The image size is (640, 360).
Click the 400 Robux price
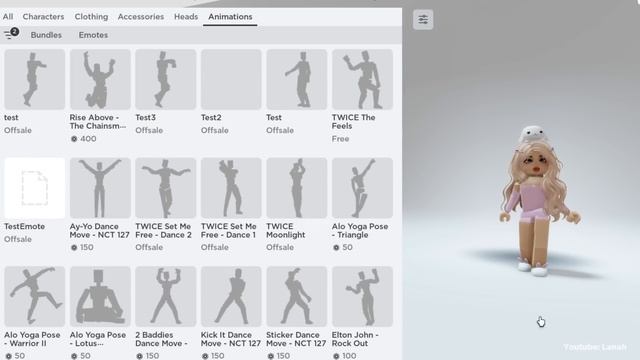(x=83, y=139)
